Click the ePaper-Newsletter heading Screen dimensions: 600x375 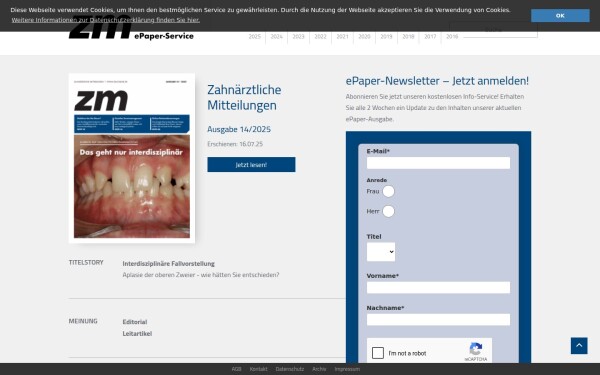pos(437,81)
